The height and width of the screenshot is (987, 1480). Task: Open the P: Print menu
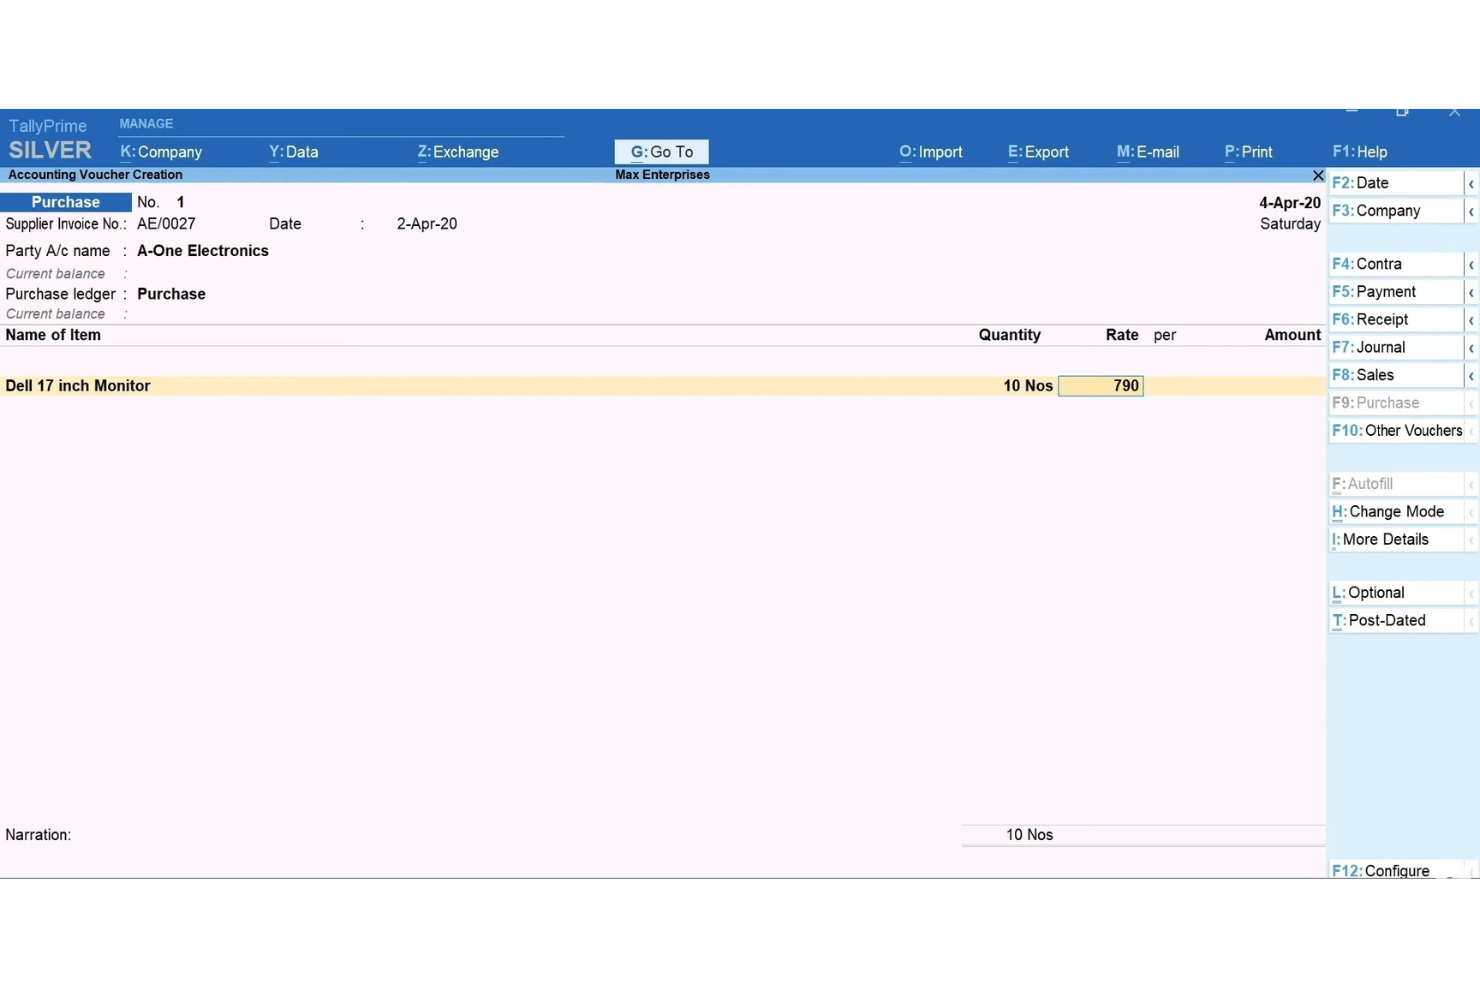click(x=1248, y=152)
